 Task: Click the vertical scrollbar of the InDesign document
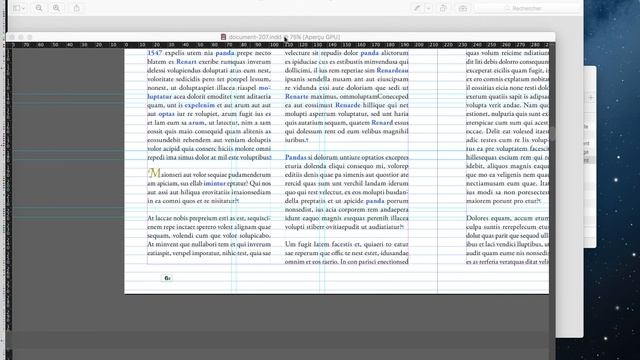[552, 134]
